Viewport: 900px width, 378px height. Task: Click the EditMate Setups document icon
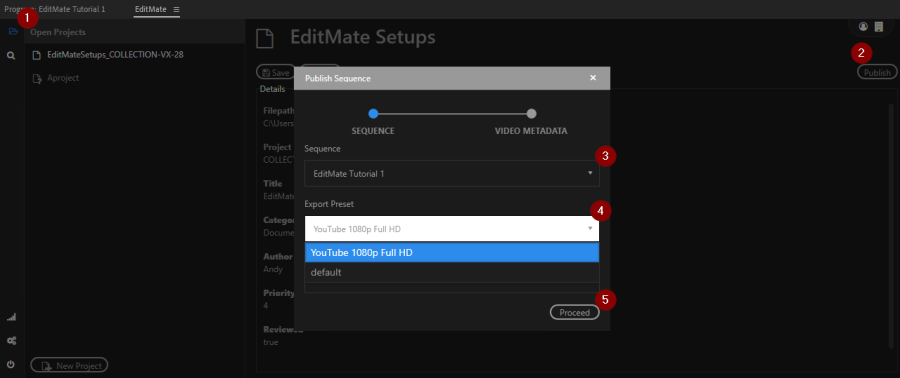(x=265, y=38)
